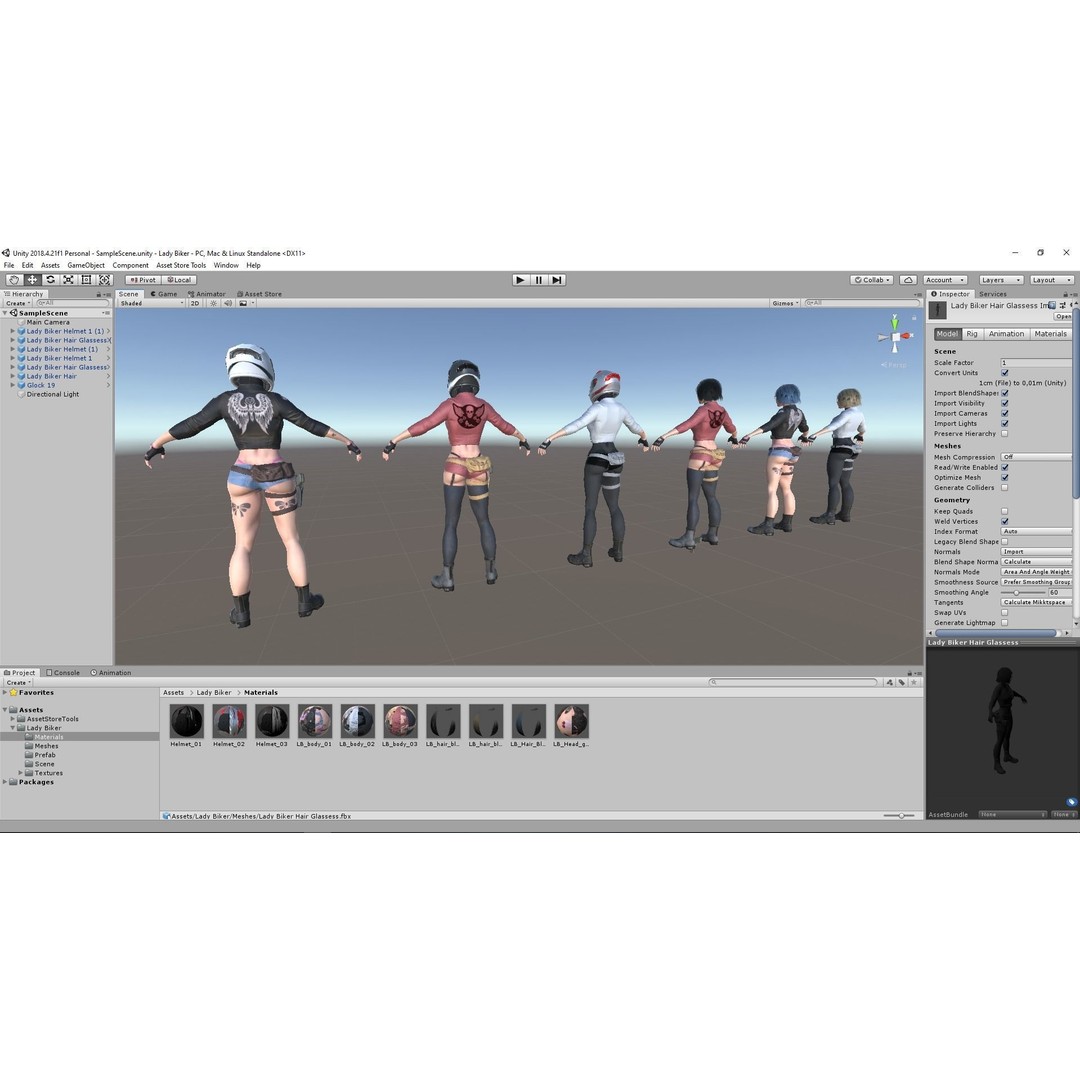Select the Scale tool

point(68,280)
